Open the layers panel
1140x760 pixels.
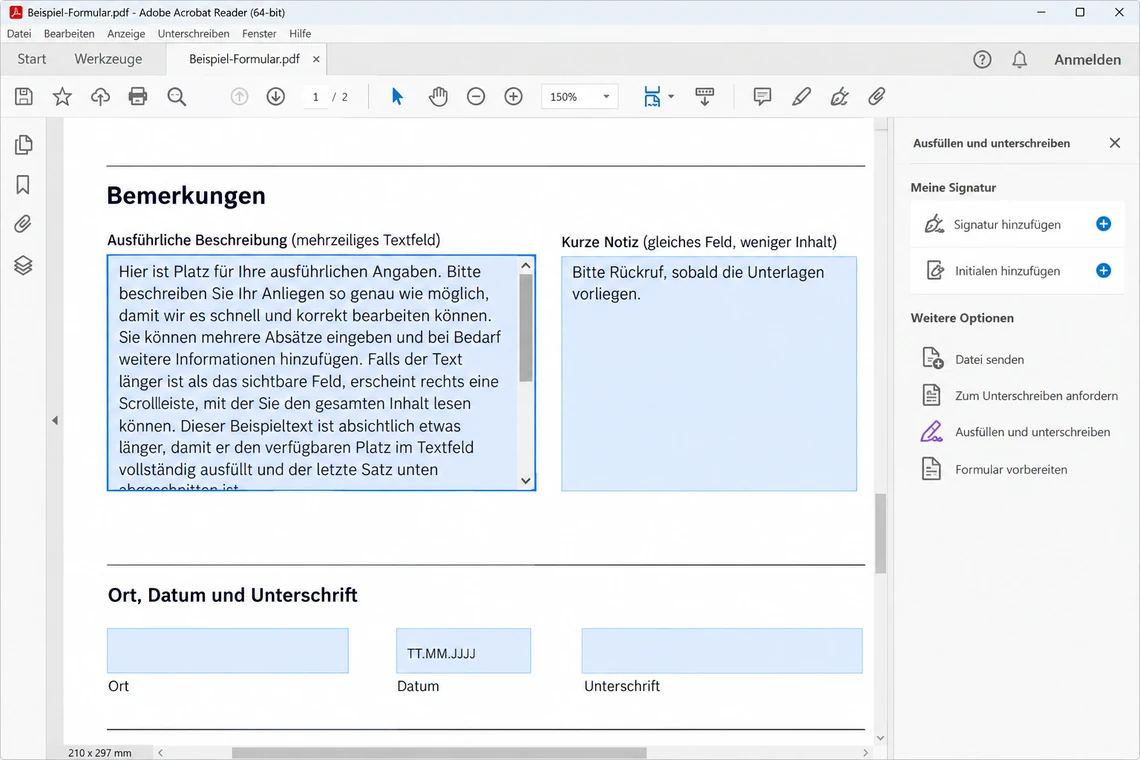pos(23,265)
